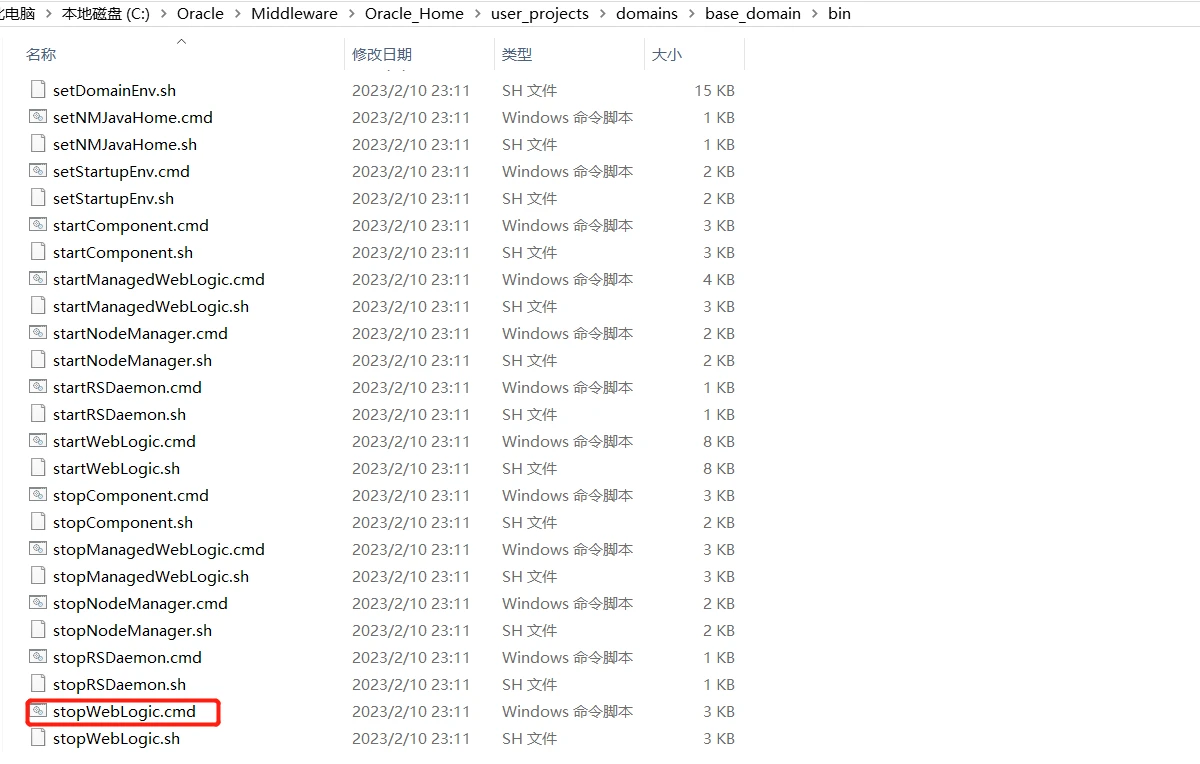The image size is (1200, 764).
Task: Sort by 名称 column header
Action: [41, 54]
